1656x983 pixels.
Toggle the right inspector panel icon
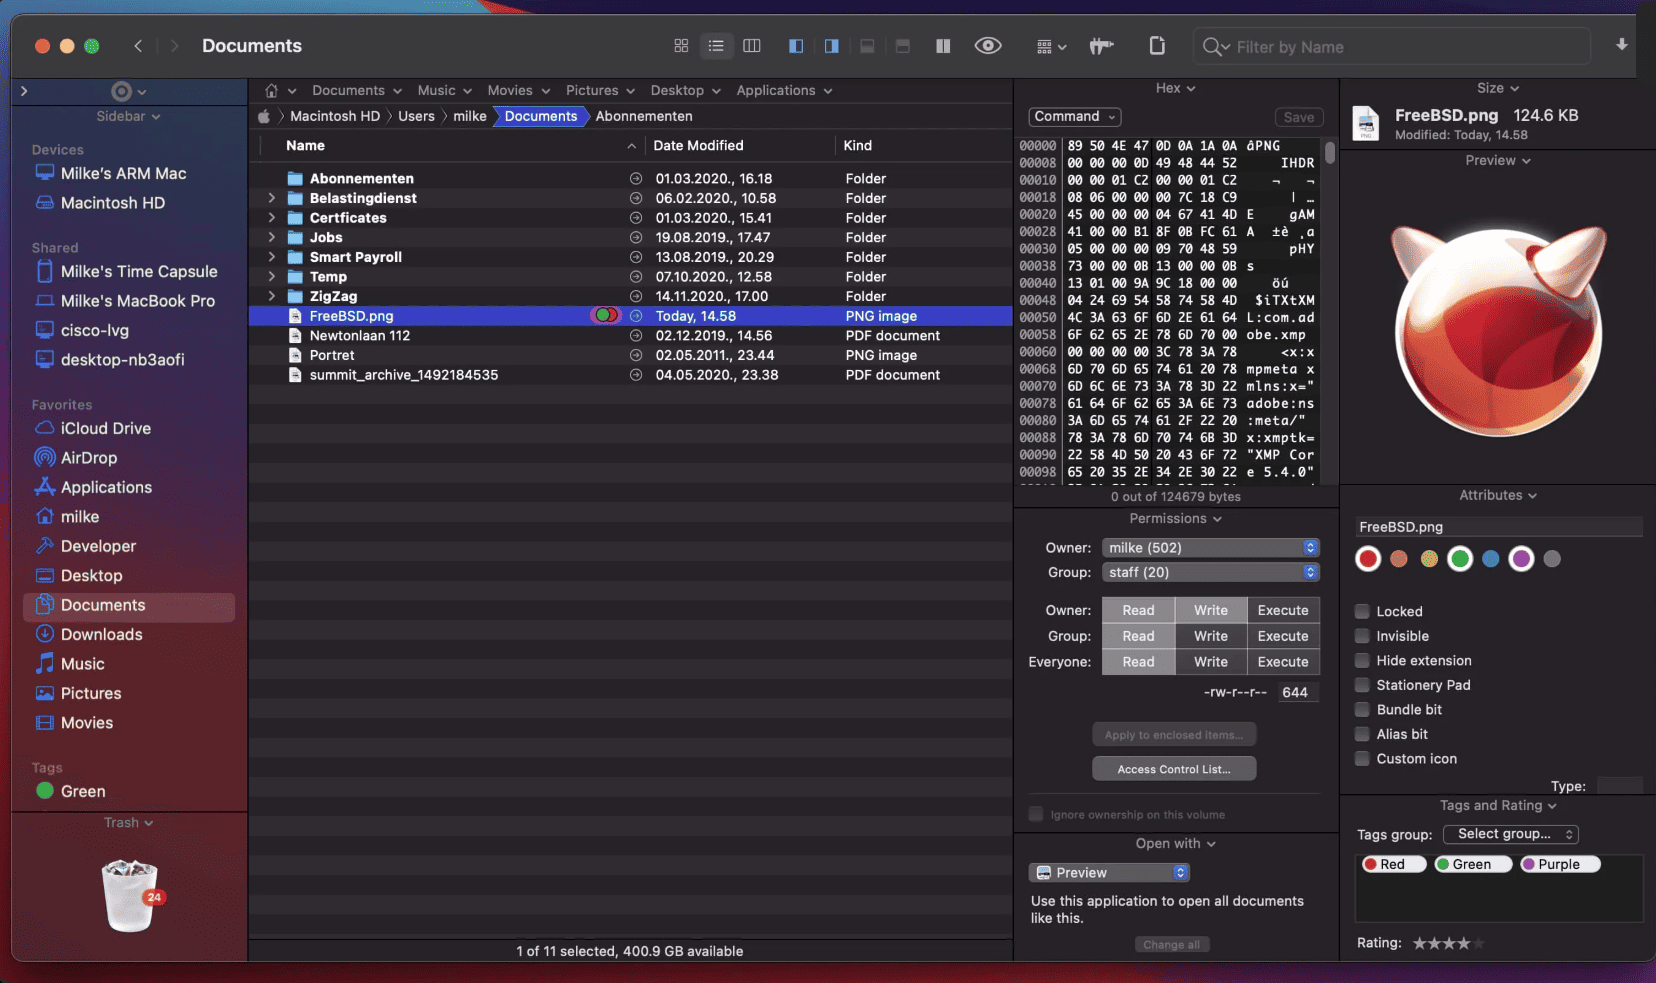831,46
